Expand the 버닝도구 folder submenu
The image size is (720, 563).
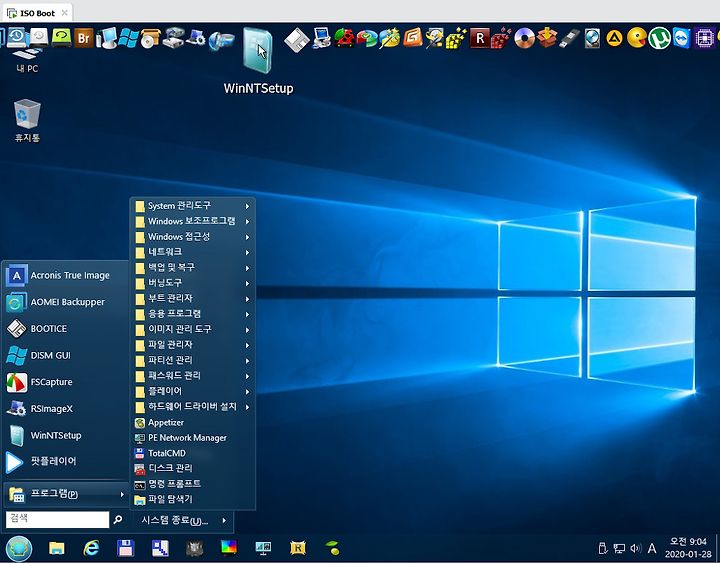193,283
